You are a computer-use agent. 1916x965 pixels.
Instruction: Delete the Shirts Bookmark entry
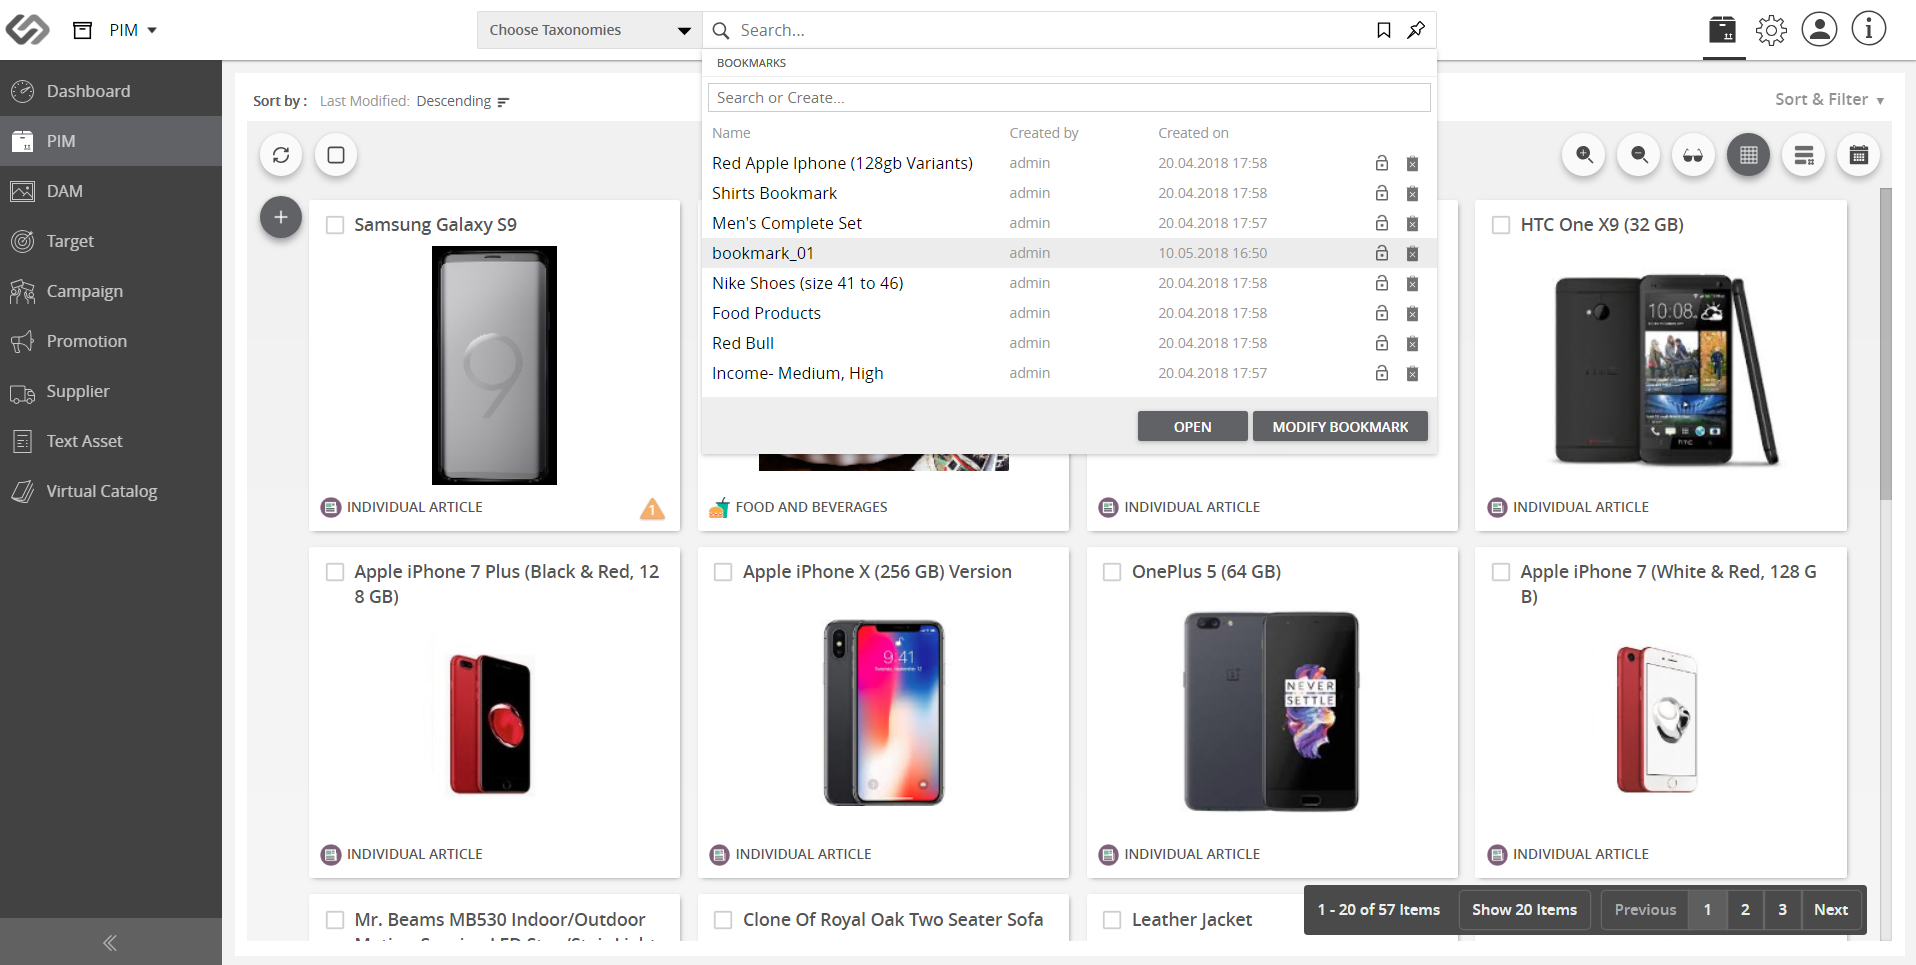[x=1412, y=194]
